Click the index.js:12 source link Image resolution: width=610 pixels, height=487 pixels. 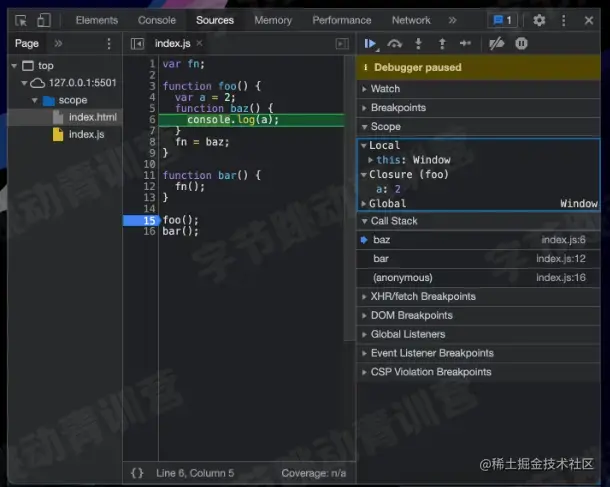pos(561,259)
